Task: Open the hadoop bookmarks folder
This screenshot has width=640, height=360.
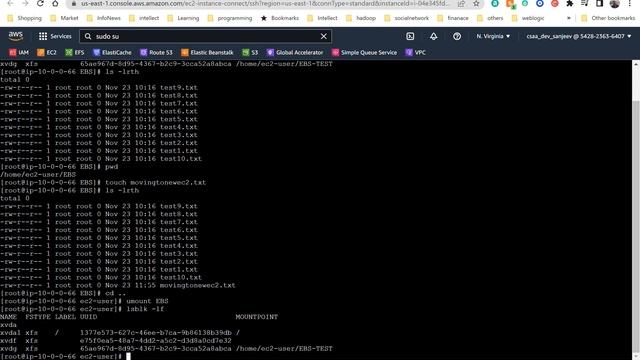Action: (x=361, y=18)
